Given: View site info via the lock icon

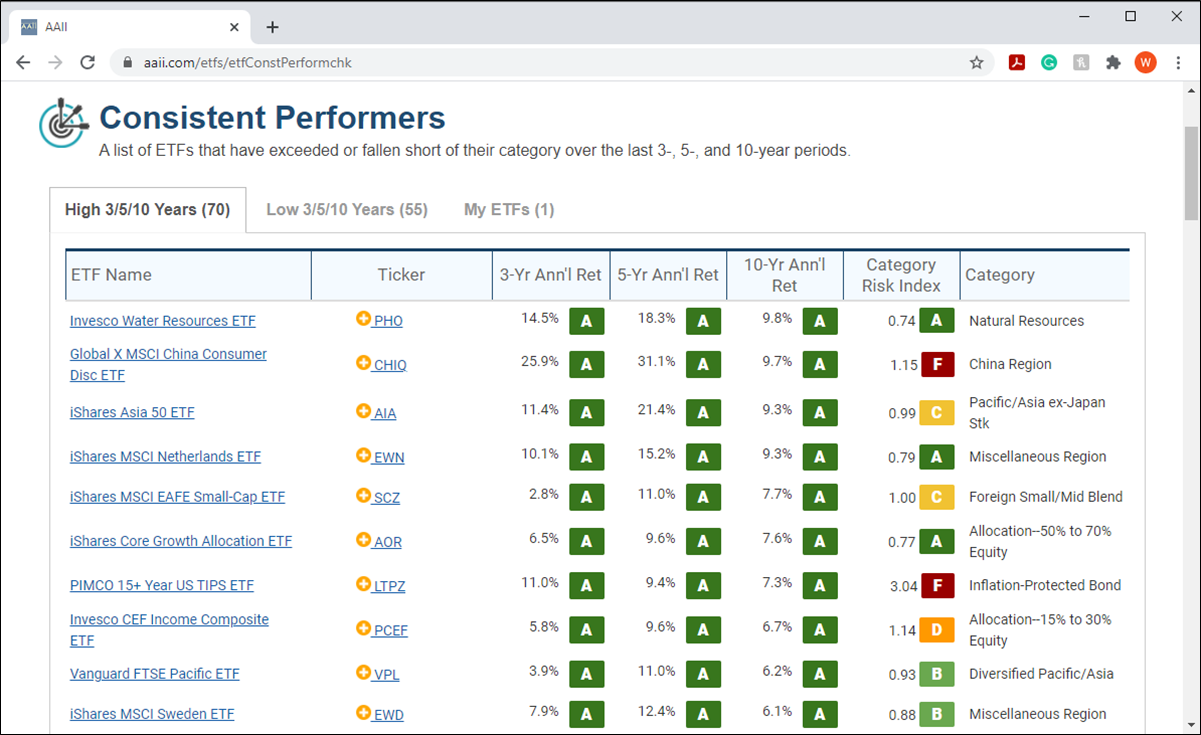Looking at the screenshot, I should (127, 62).
